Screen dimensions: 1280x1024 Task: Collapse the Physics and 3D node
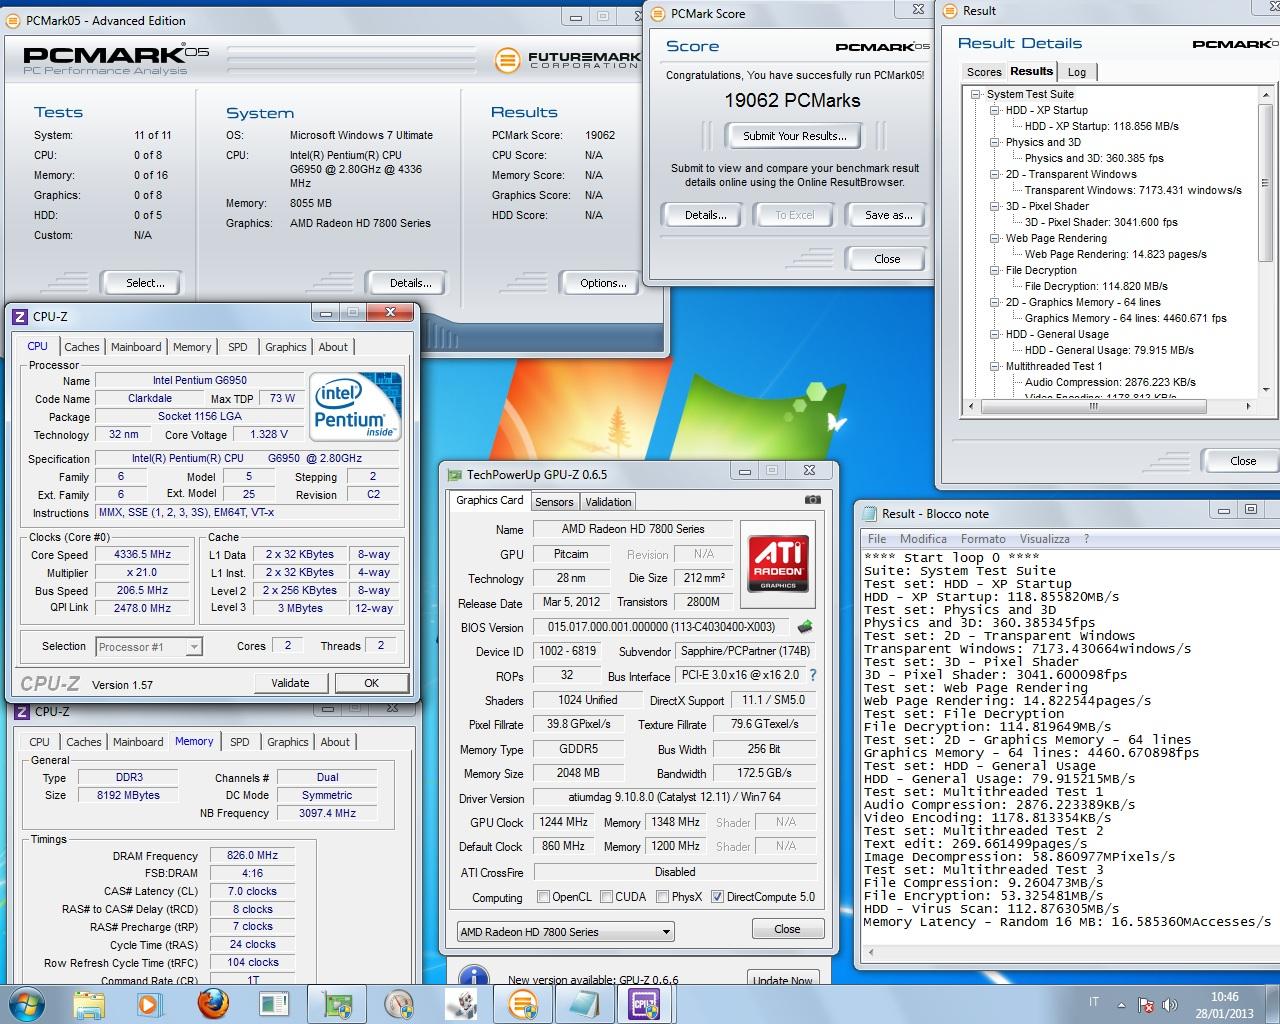(995, 142)
